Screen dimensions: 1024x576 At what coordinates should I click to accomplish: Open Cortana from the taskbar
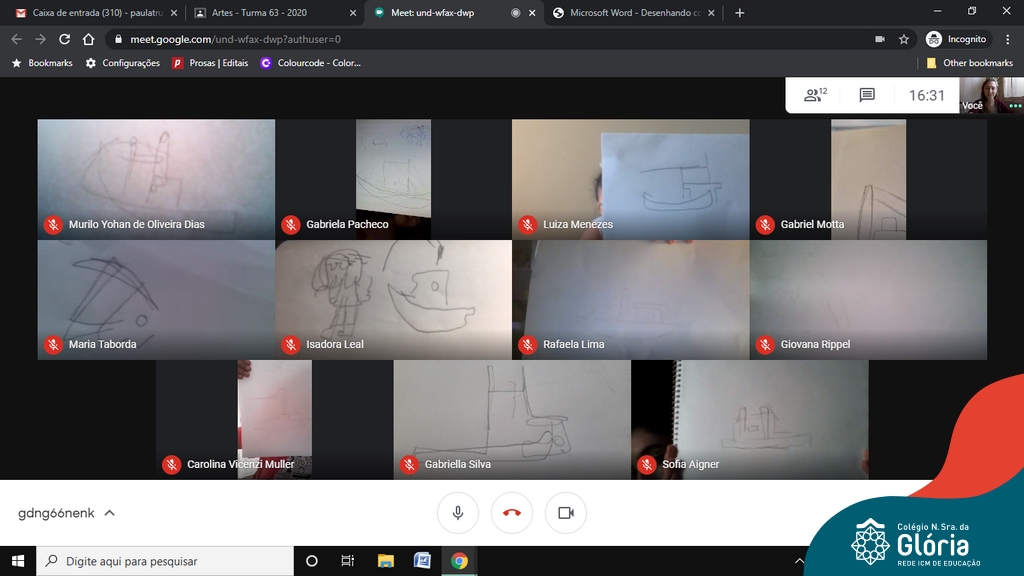312,561
